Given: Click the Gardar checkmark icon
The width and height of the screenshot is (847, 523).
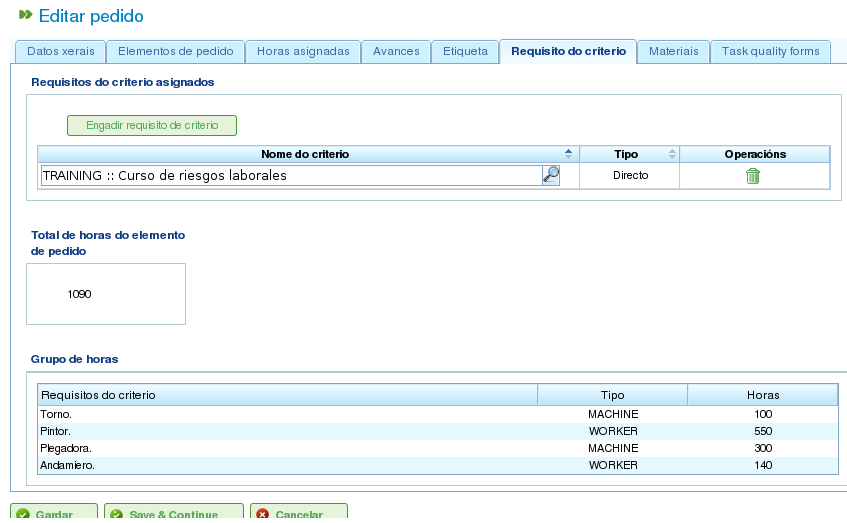Looking at the screenshot, I should pyautogui.click(x=23, y=514).
